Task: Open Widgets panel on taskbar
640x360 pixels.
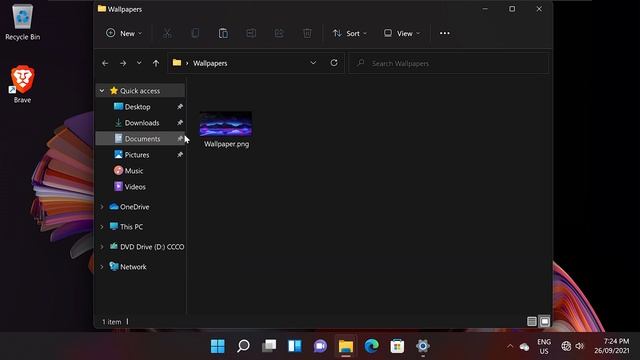Action: (295, 346)
